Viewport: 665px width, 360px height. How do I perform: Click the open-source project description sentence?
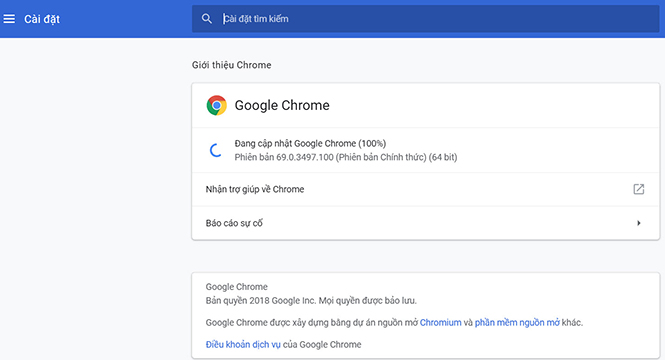point(394,323)
